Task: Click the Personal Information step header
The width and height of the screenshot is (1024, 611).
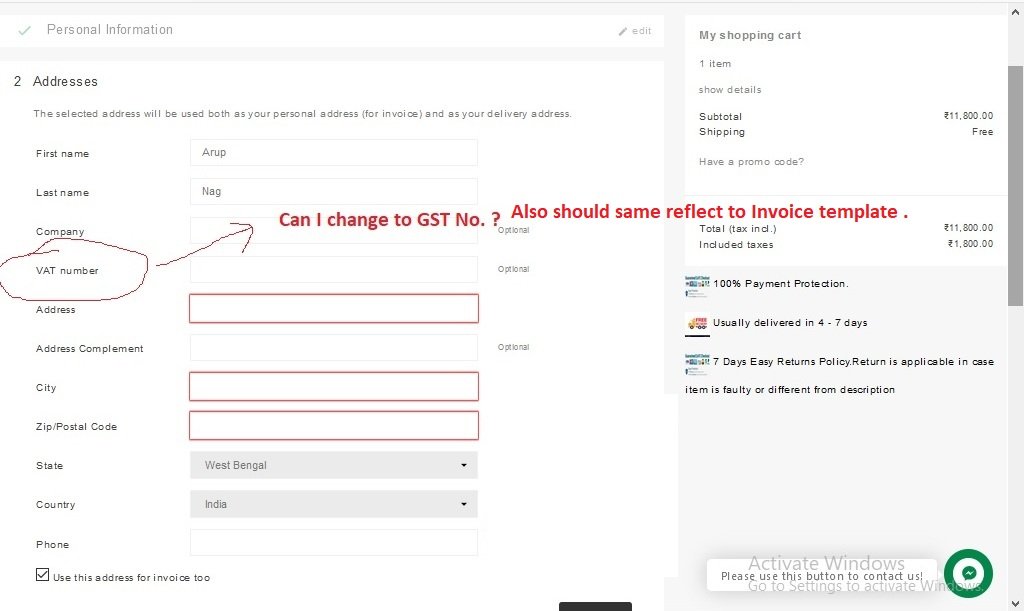Action: pos(110,30)
